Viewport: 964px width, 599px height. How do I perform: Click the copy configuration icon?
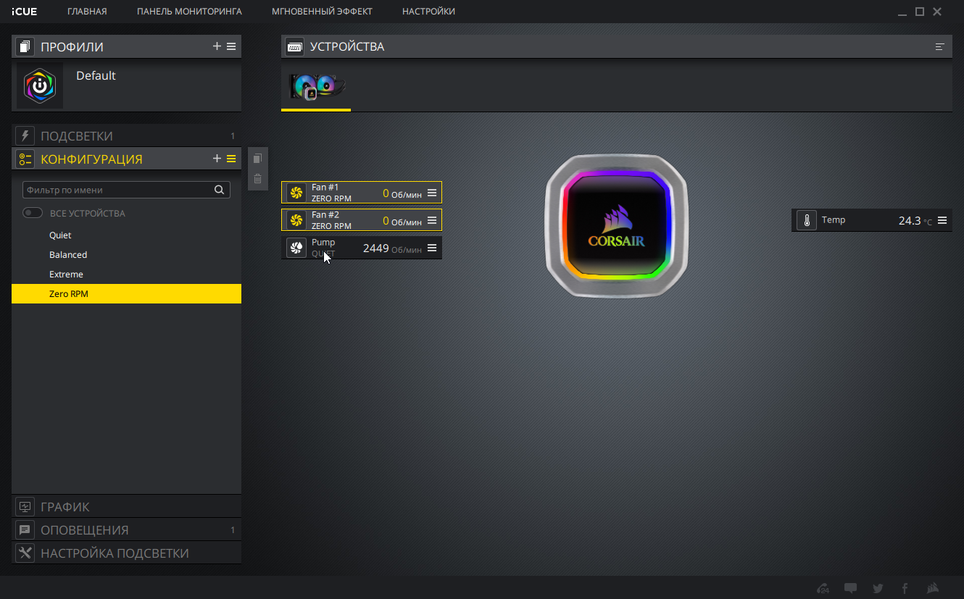tap(258, 159)
